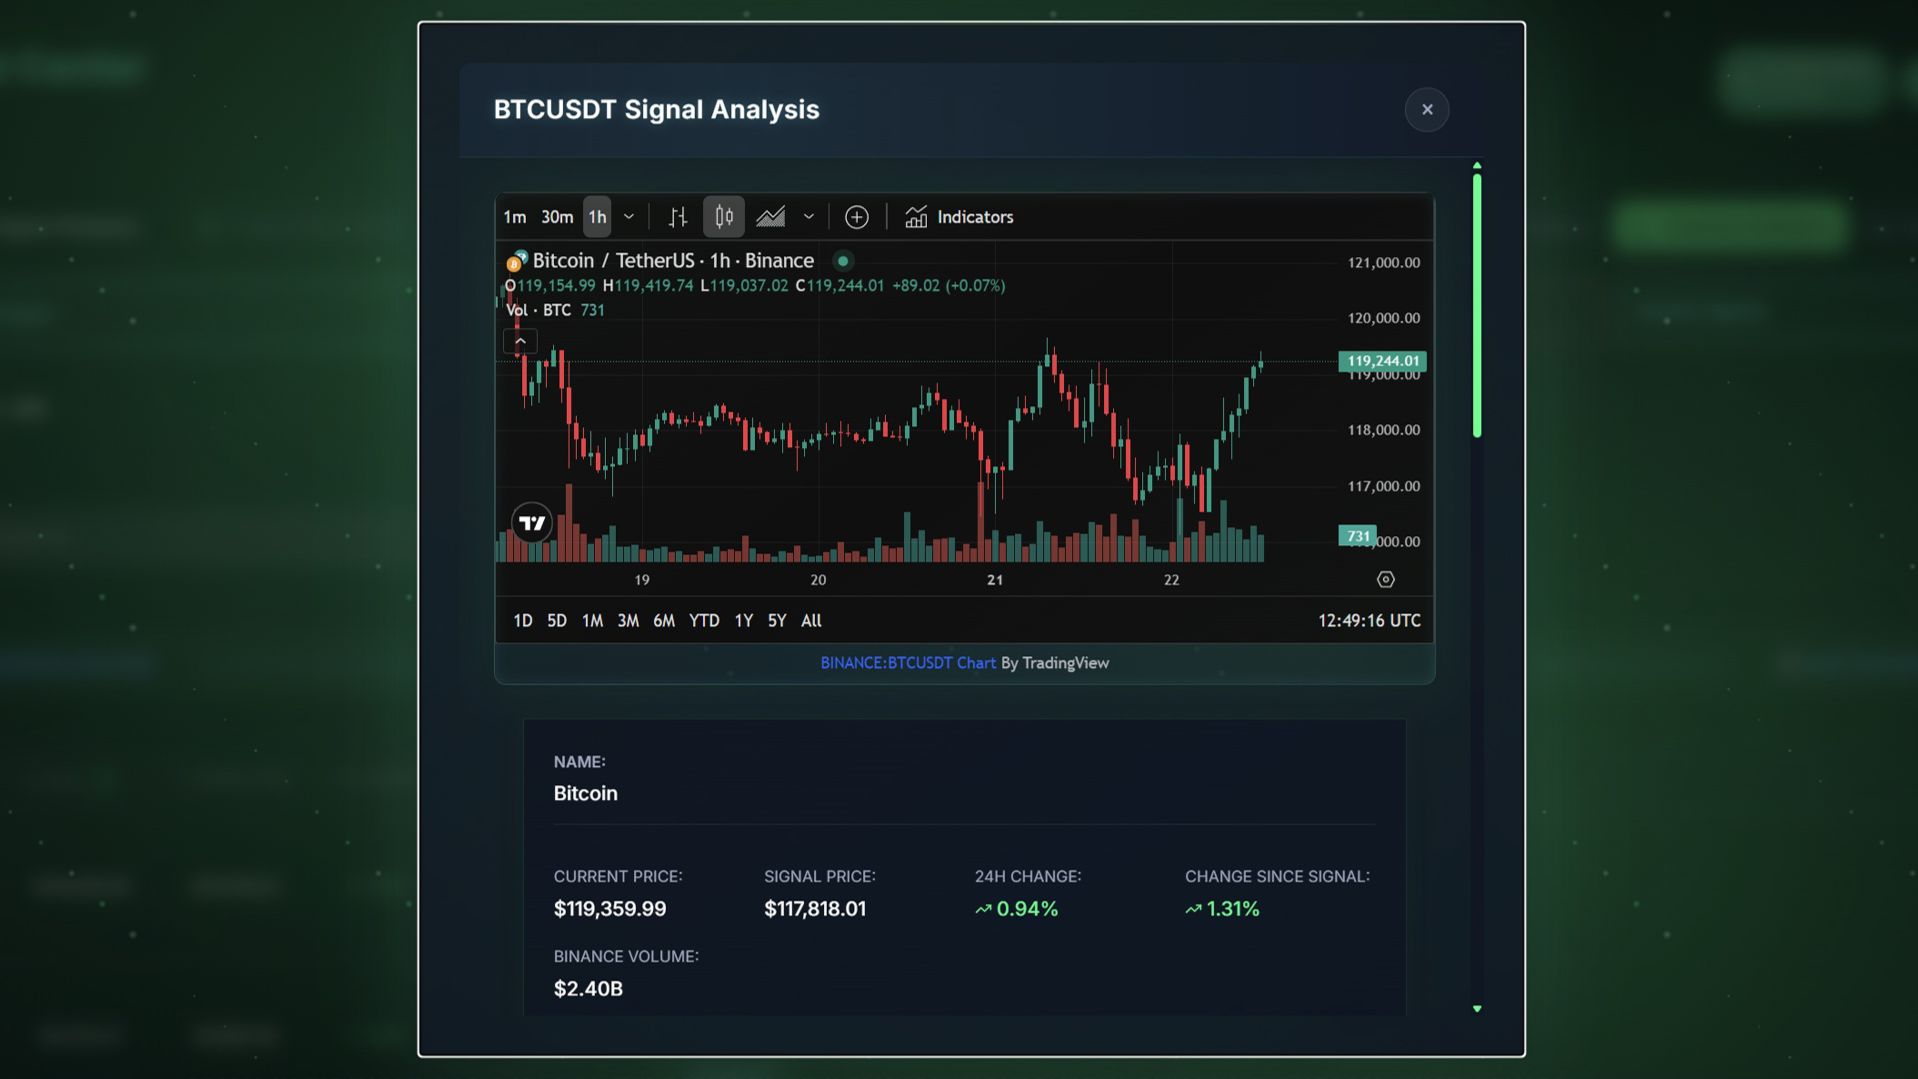1918x1079 pixels.
Task: Switch chart style to Bars
Action: 678,217
